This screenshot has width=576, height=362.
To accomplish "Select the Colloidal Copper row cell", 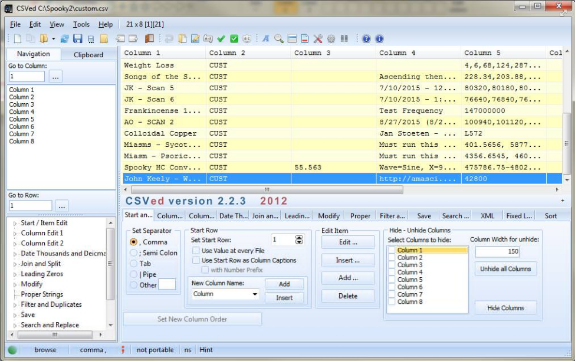I will (x=163, y=134).
